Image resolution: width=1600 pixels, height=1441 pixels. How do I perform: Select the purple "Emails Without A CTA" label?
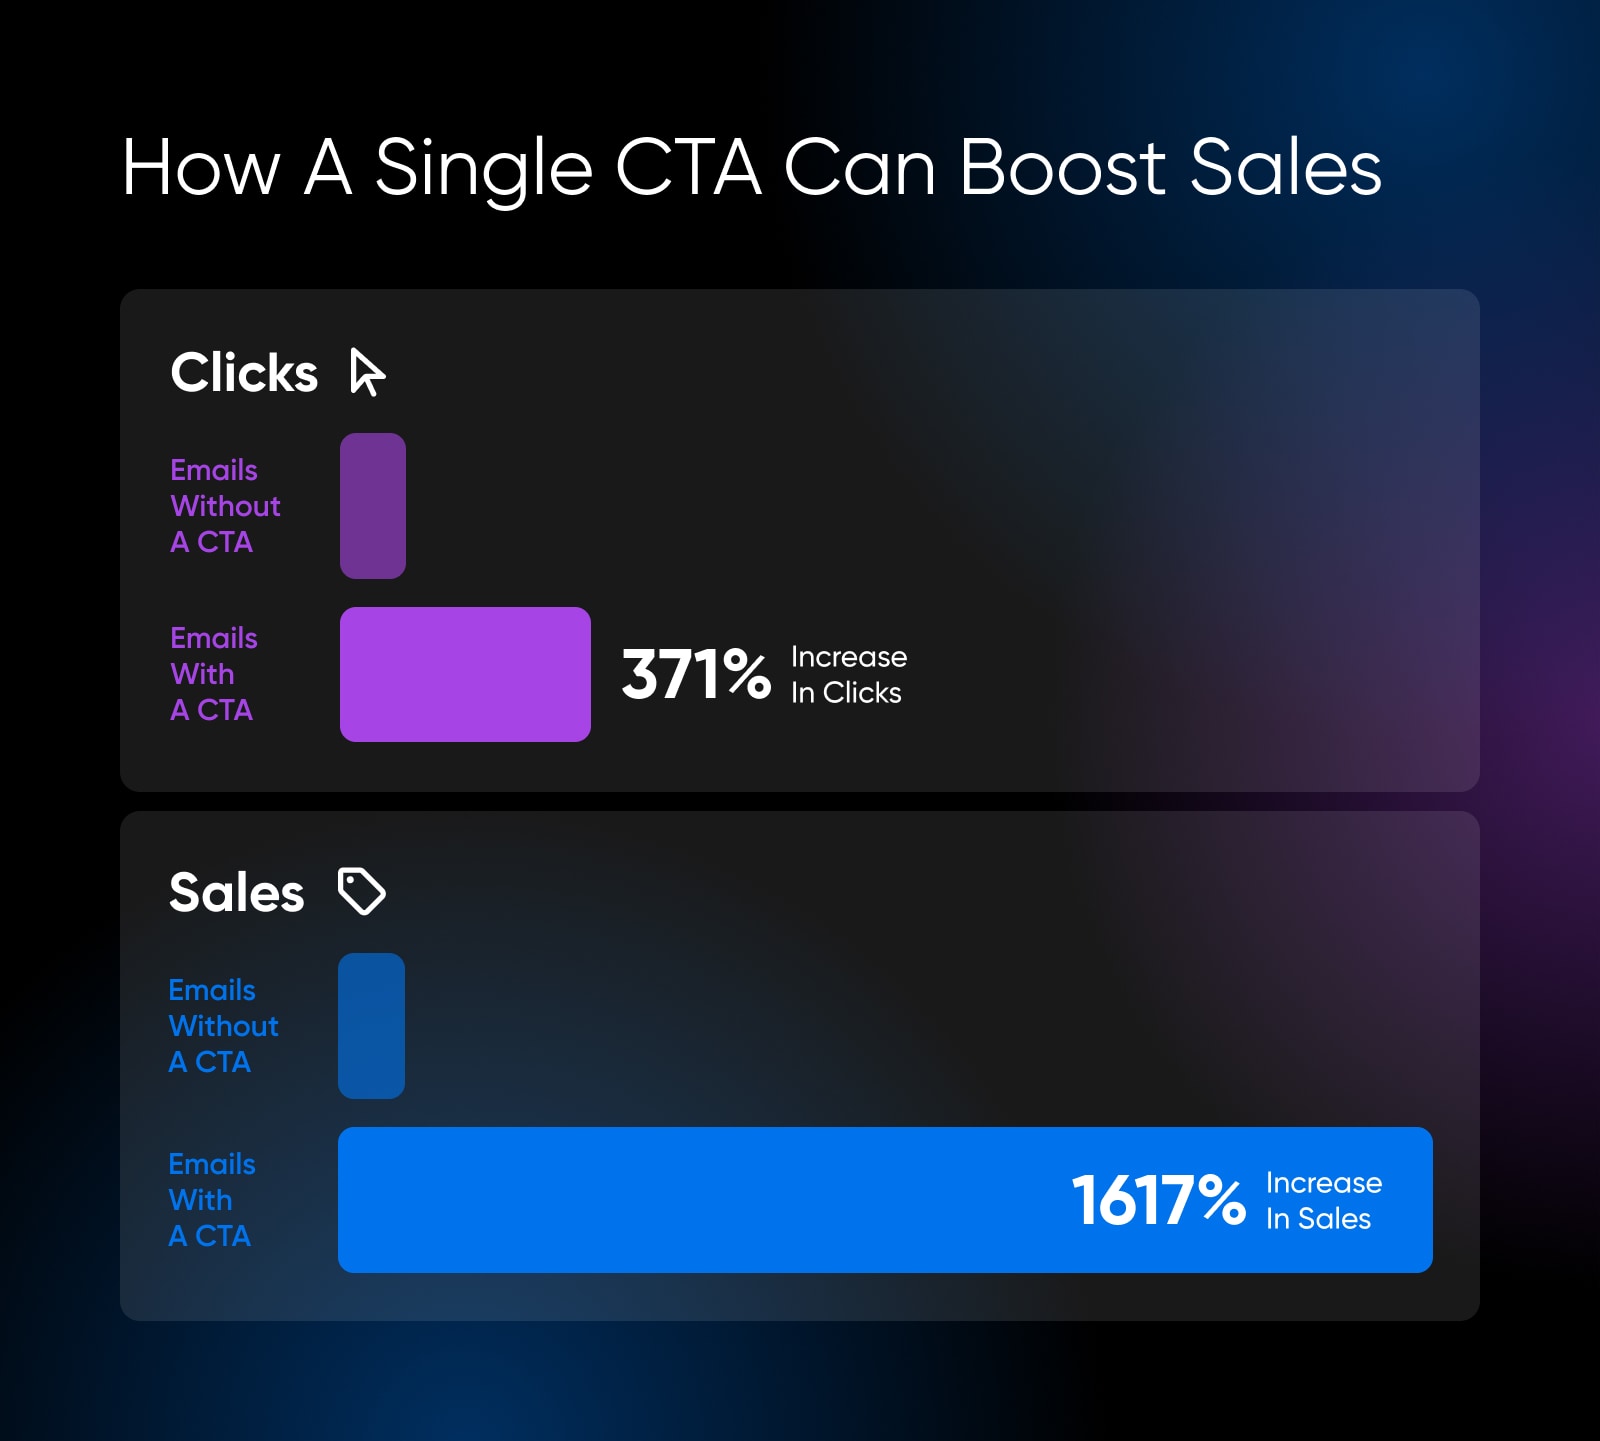coord(225,506)
